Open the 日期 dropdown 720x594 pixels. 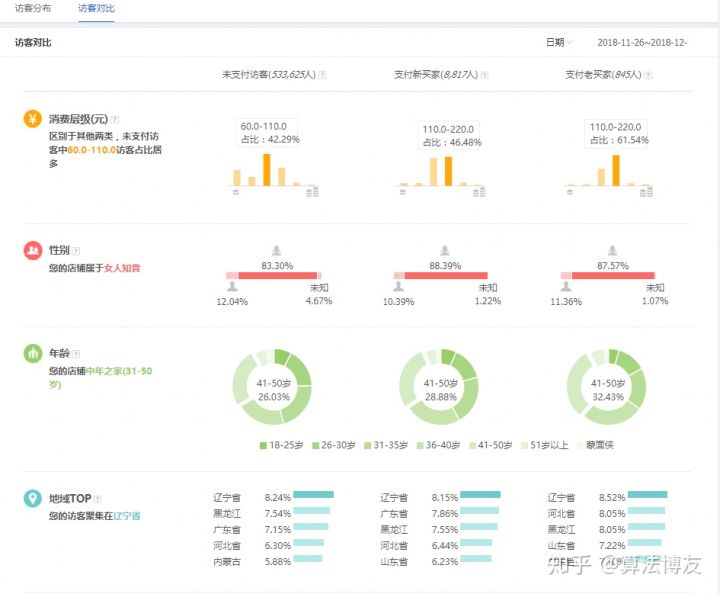pos(558,42)
